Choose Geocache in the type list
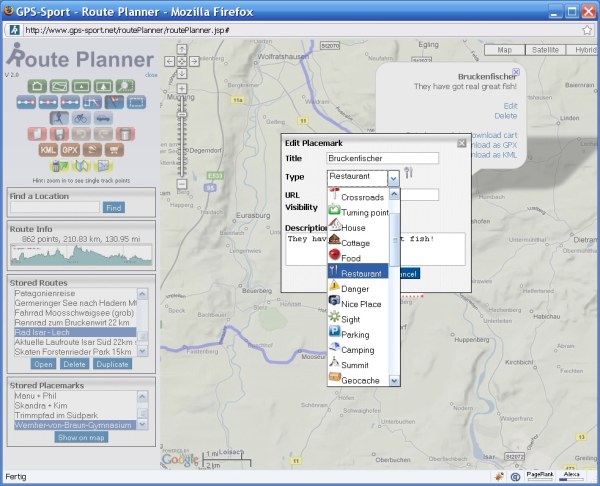This screenshot has width=600, height=486. click(x=358, y=380)
